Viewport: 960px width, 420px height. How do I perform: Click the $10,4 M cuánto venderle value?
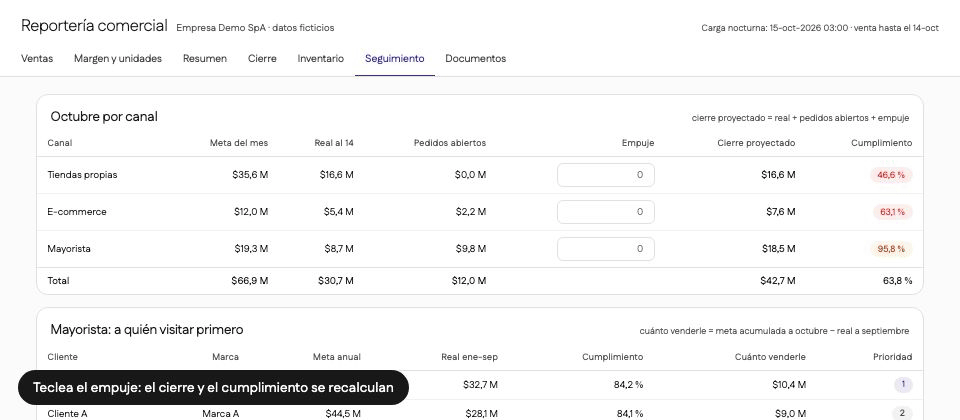coord(789,385)
